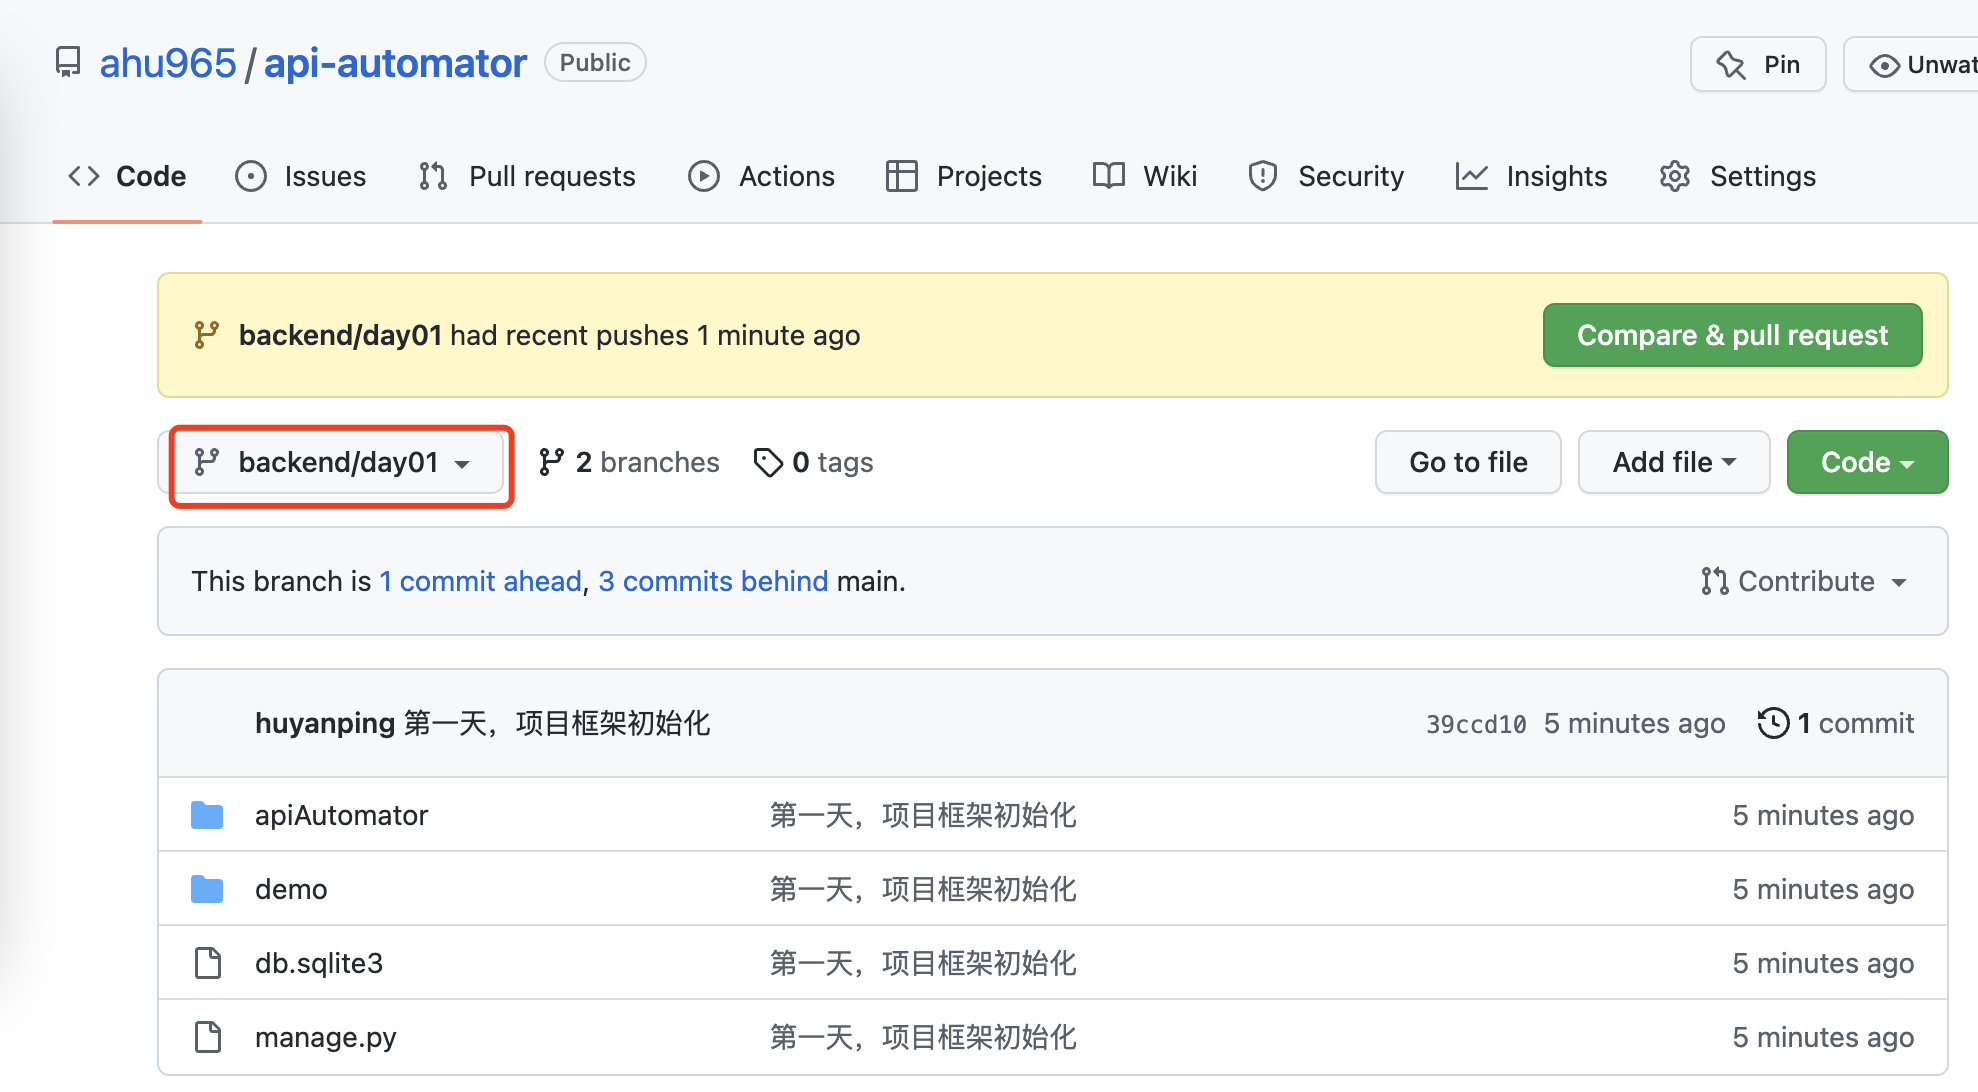Pin this repository with the Pin button
1978x1092 pixels.
(x=1758, y=65)
